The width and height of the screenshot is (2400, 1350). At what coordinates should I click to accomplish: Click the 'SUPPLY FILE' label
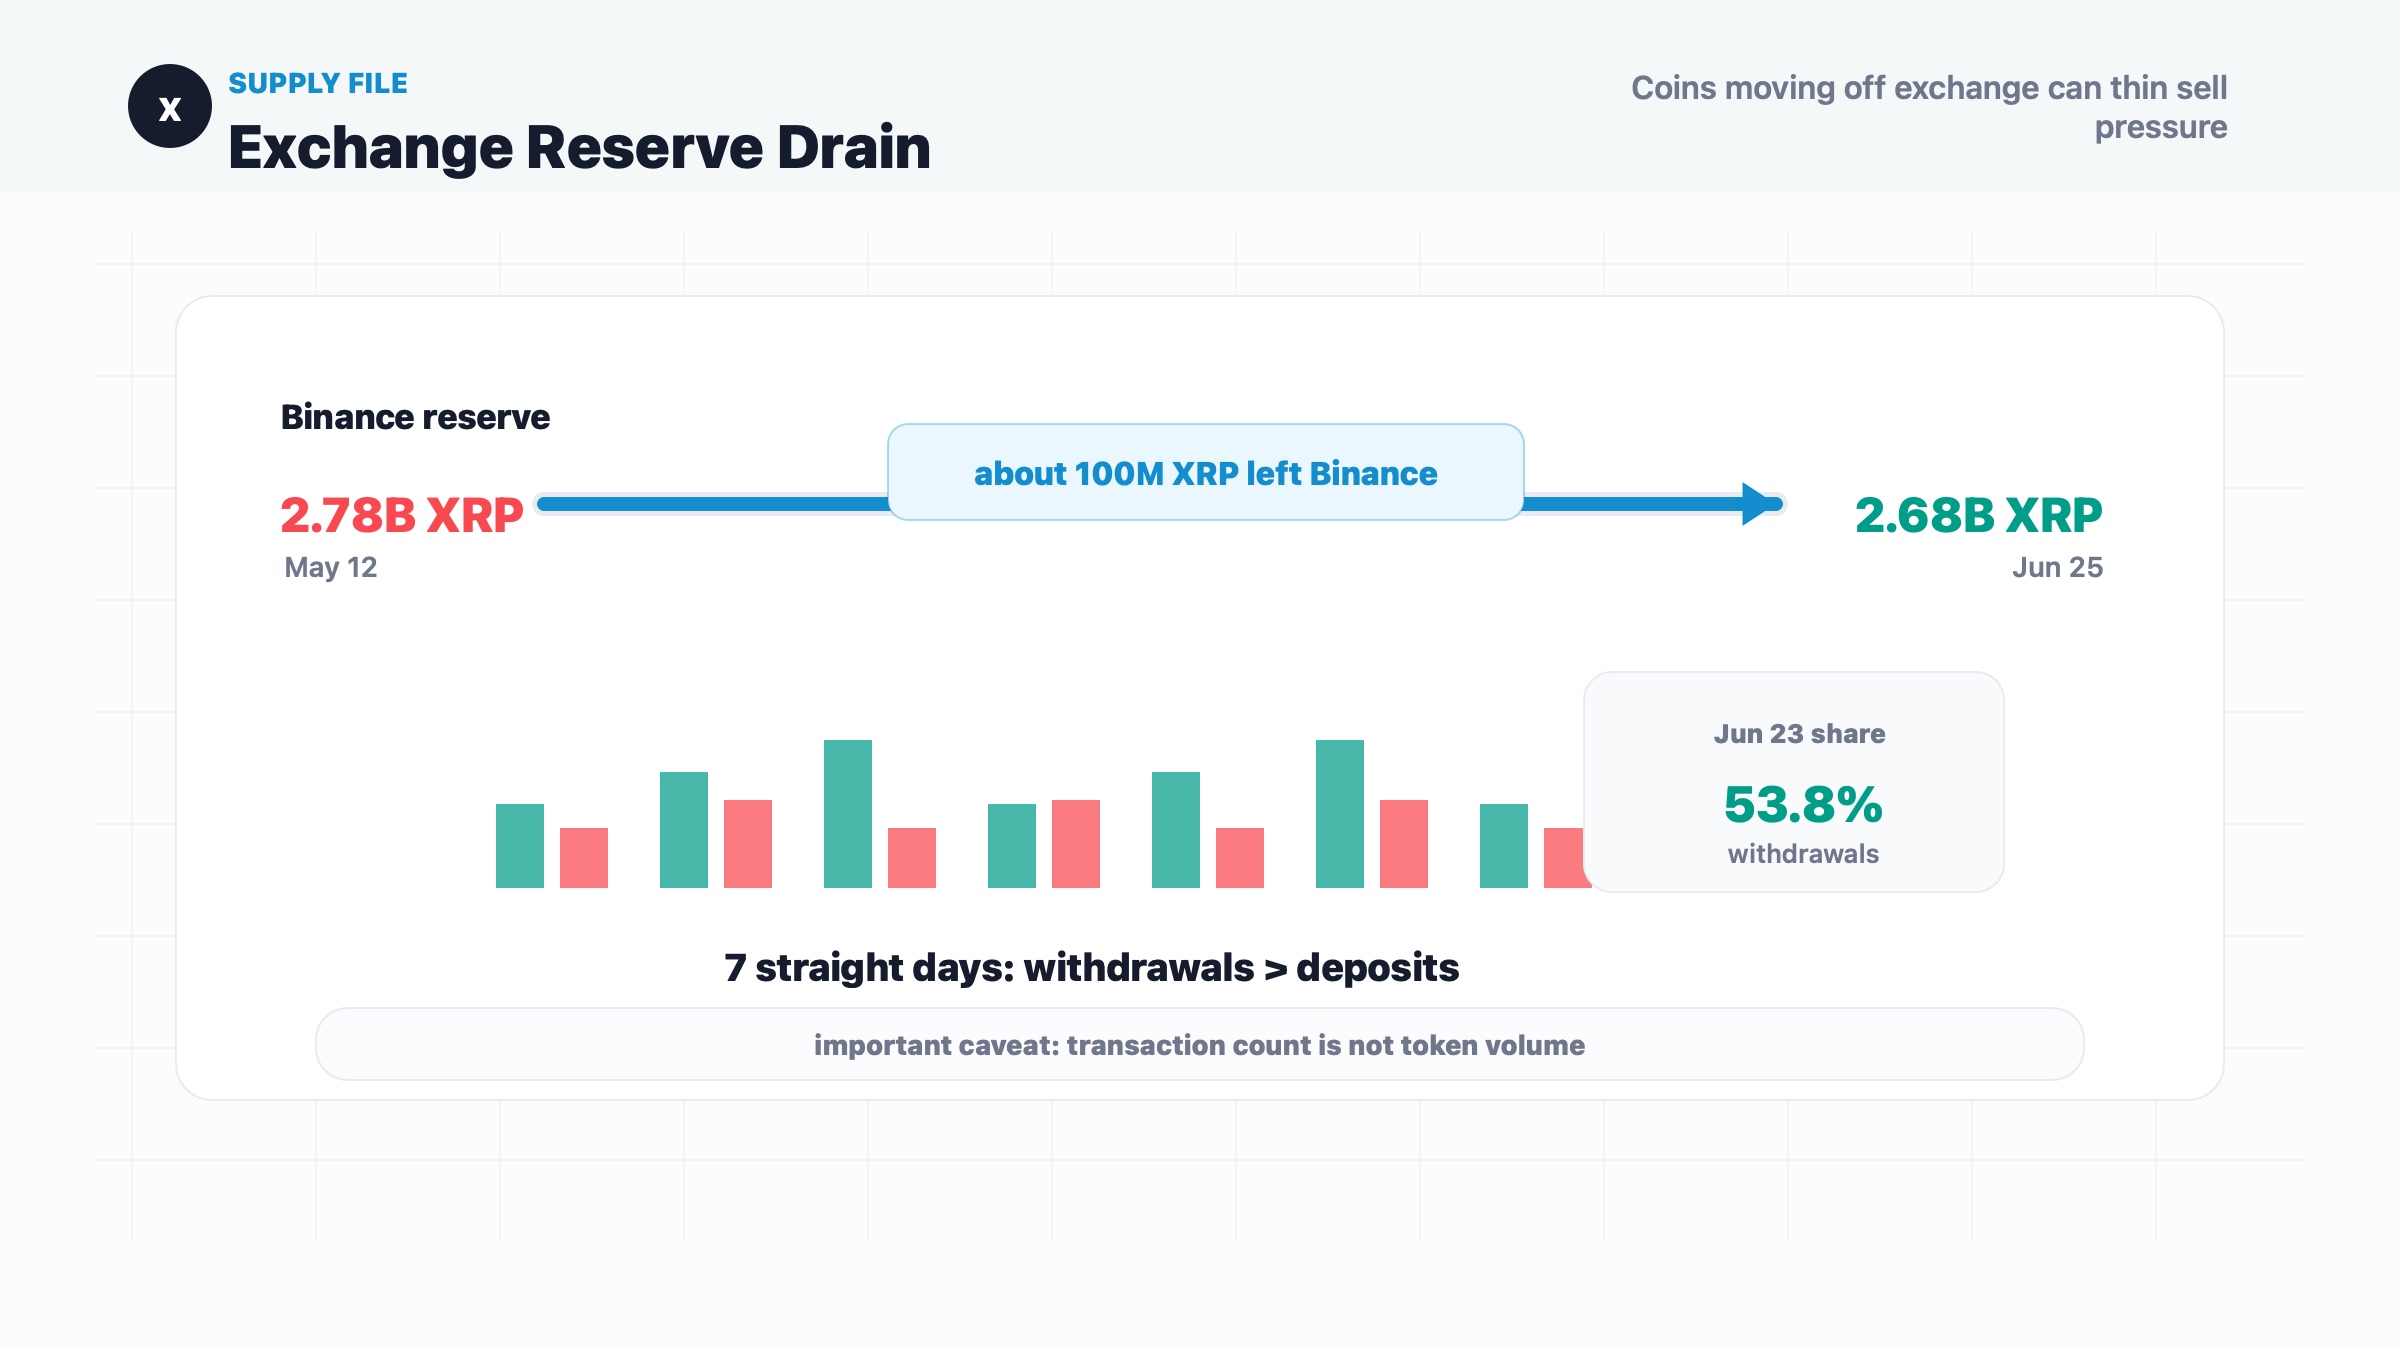pyautogui.click(x=318, y=84)
